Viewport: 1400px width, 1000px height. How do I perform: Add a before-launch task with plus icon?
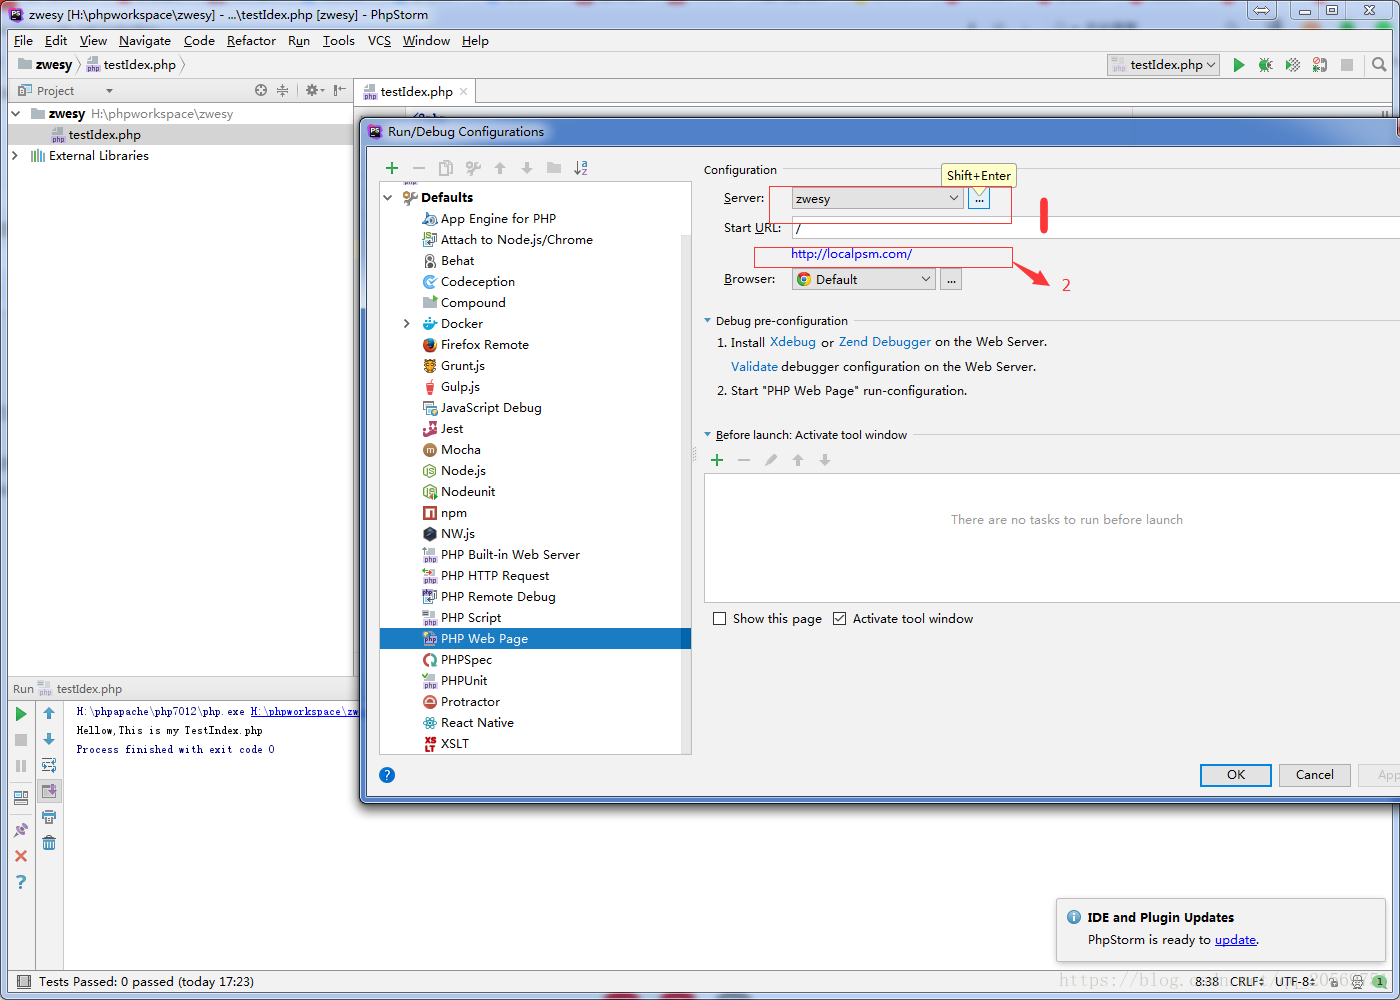(x=717, y=460)
